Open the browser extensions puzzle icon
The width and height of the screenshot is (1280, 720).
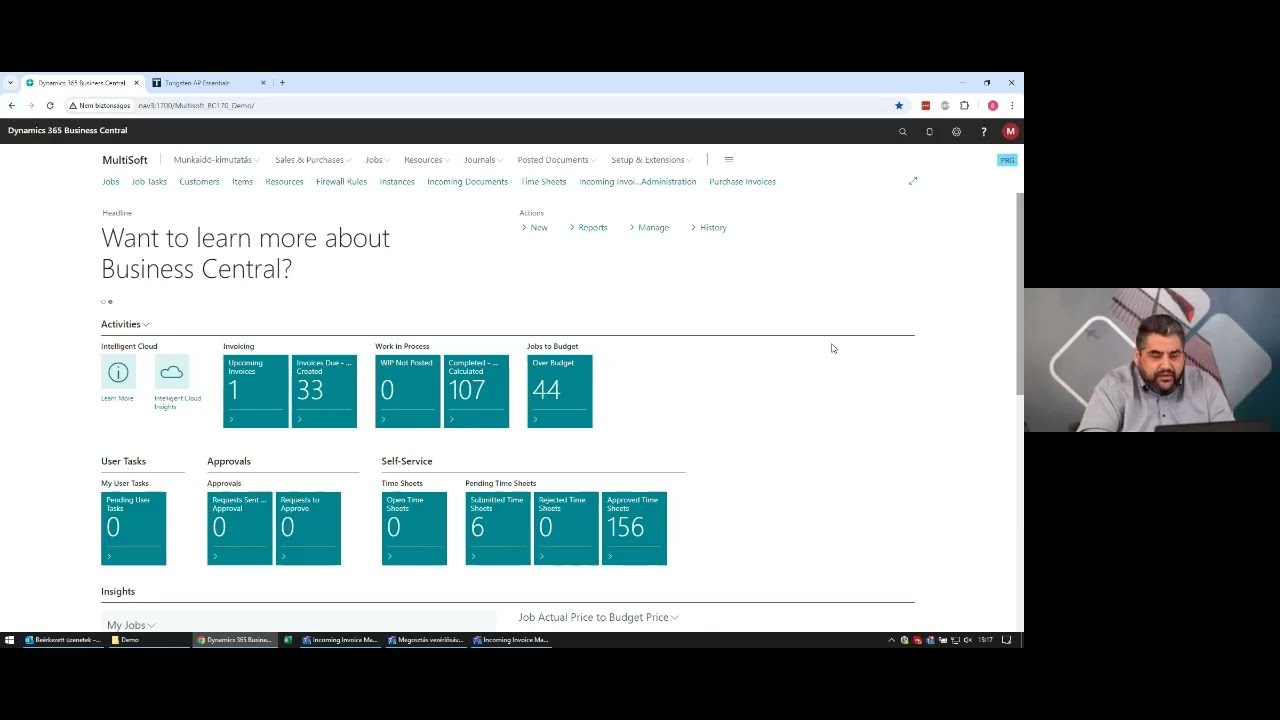(x=964, y=105)
